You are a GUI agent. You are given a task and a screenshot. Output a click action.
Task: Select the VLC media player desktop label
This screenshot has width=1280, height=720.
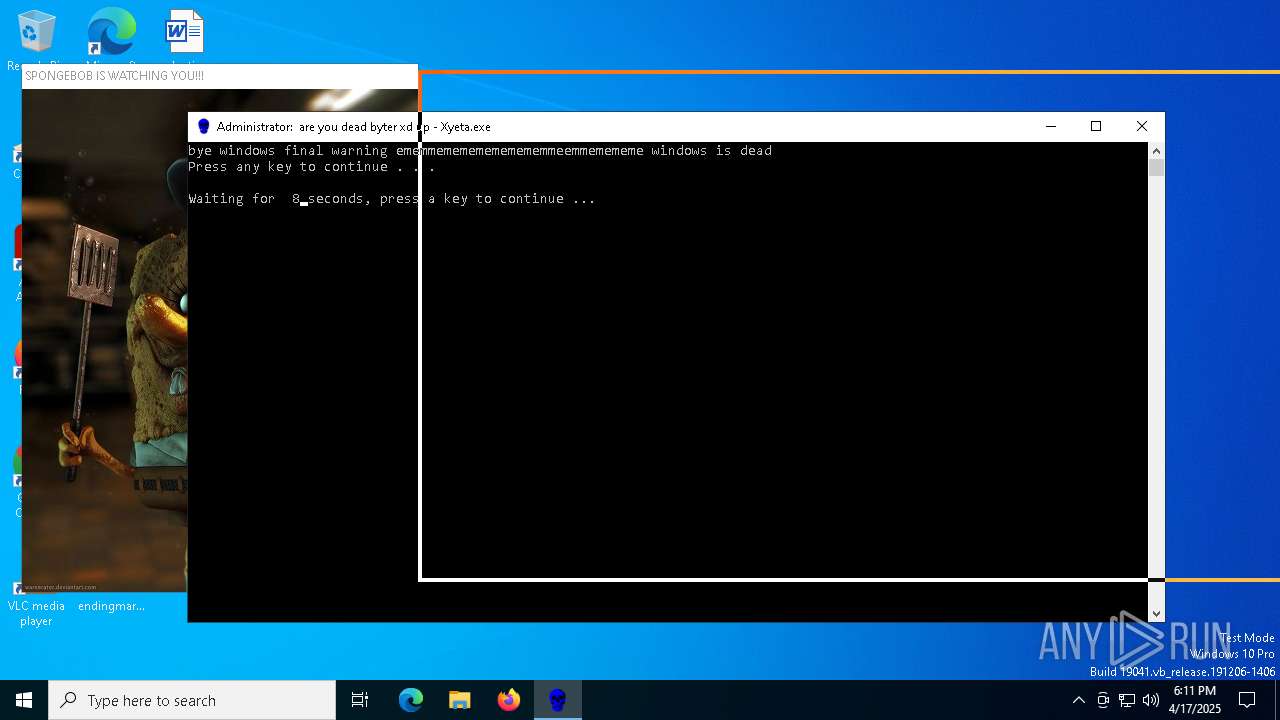36,613
